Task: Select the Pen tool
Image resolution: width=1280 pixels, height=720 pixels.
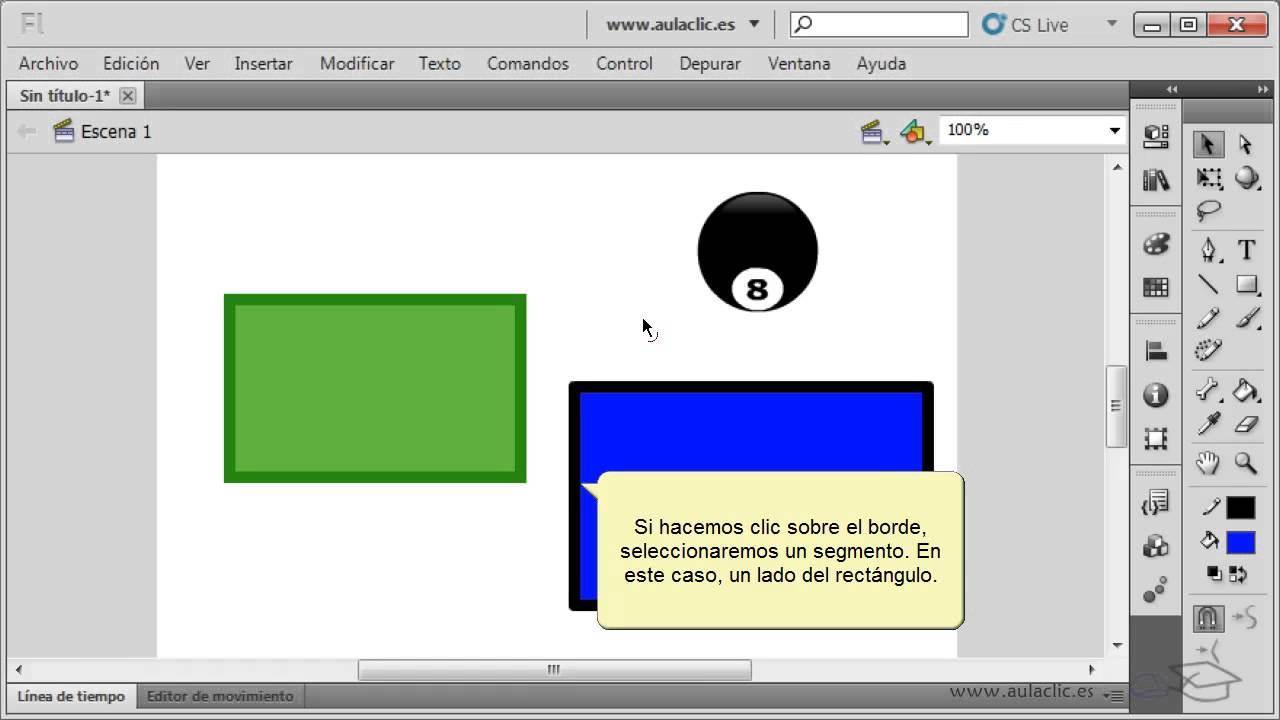Action: (x=1209, y=249)
